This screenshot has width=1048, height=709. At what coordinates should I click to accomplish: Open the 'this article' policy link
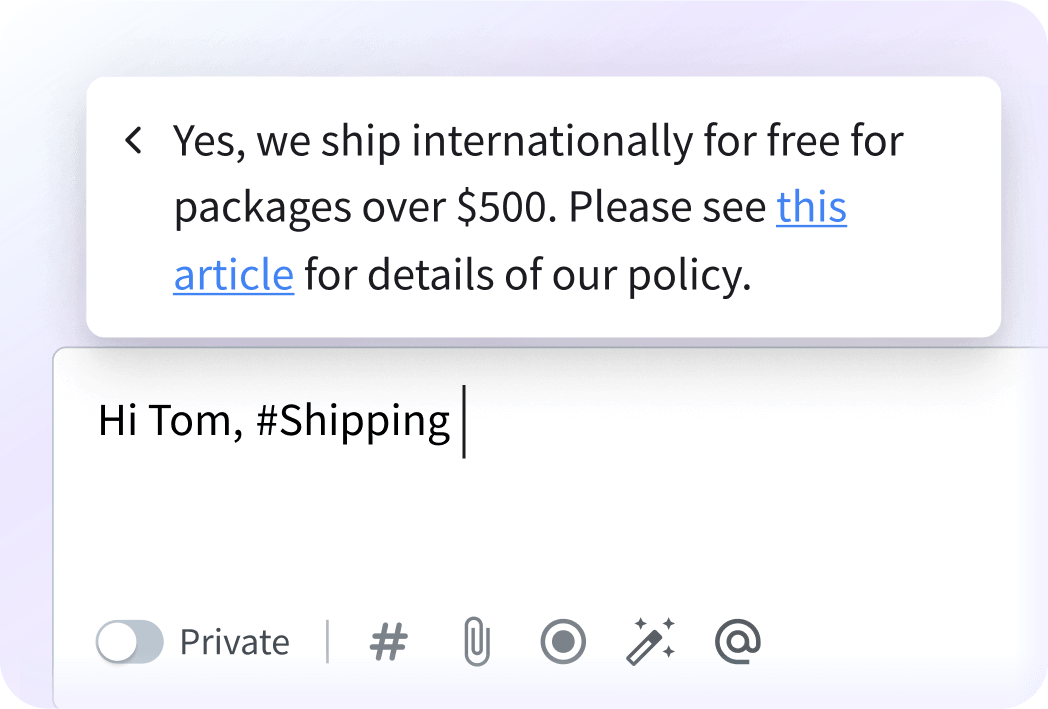pos(812,207)
